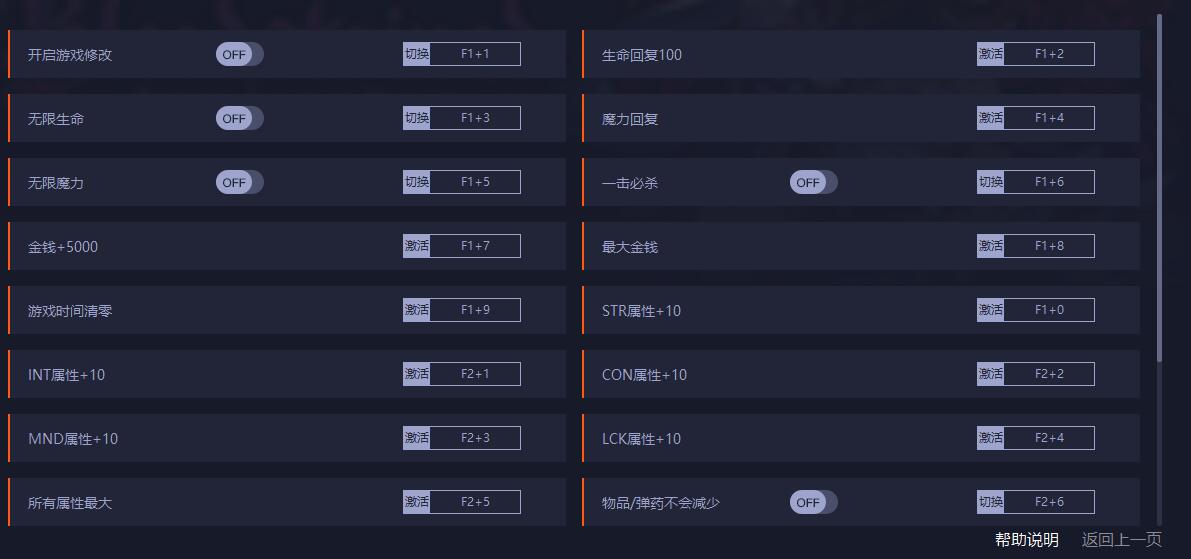This screenshot has width=1191, height=559.
Task: Click 激活 button for 生命回复100
Action: [x=990, y=54]
